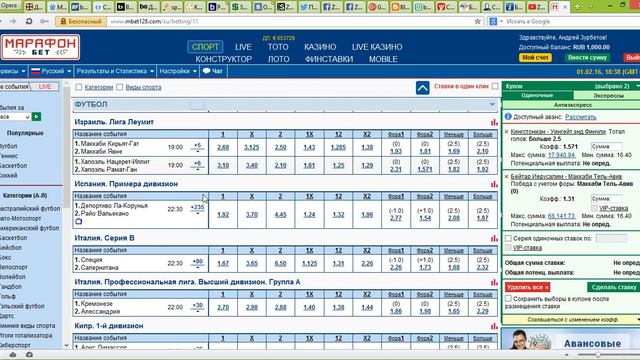Check Серия одиночных ставок по checkbox
Screen dimensions: 640x360
[x=508, y=238]
